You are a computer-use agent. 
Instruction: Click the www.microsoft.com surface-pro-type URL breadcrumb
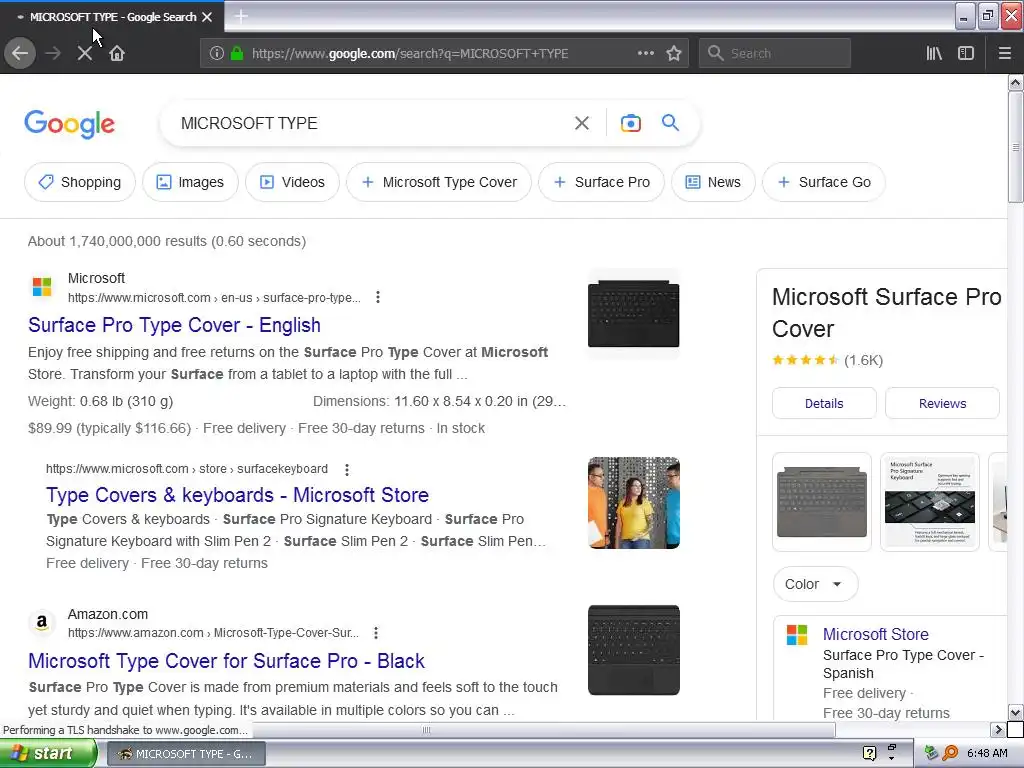[214, 298]
